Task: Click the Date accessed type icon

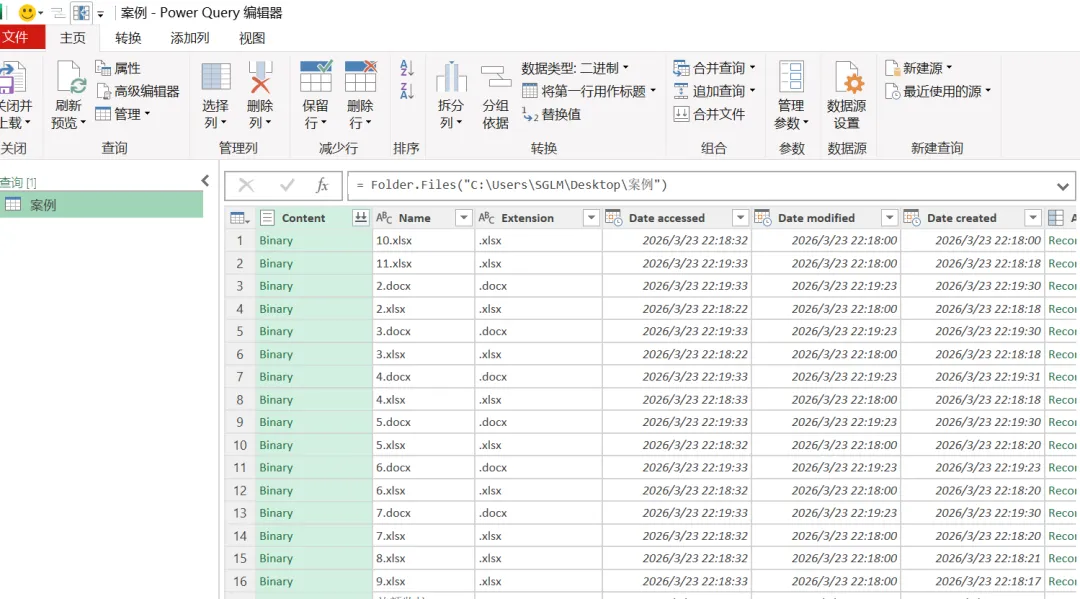Action: click(x=614, y=218)
